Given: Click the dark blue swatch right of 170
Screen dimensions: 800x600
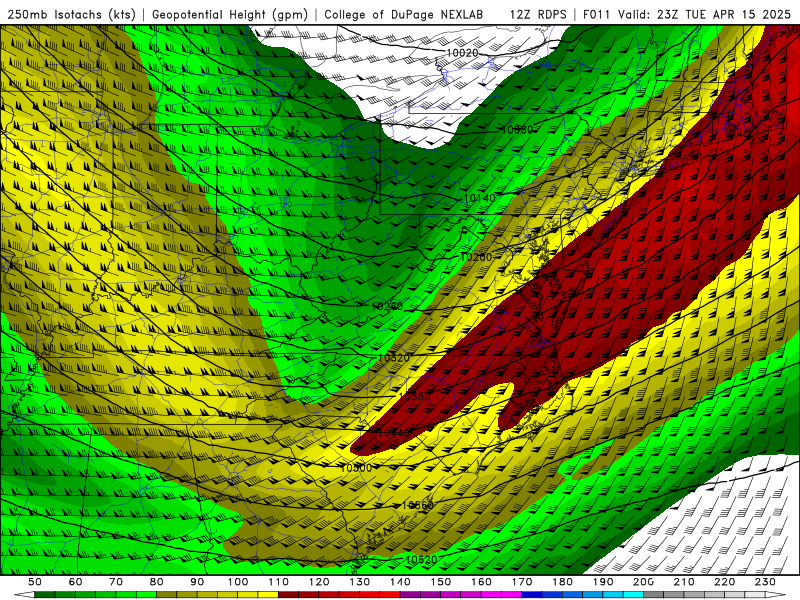Looking at the screenshot, I should [x=532, y=595].
